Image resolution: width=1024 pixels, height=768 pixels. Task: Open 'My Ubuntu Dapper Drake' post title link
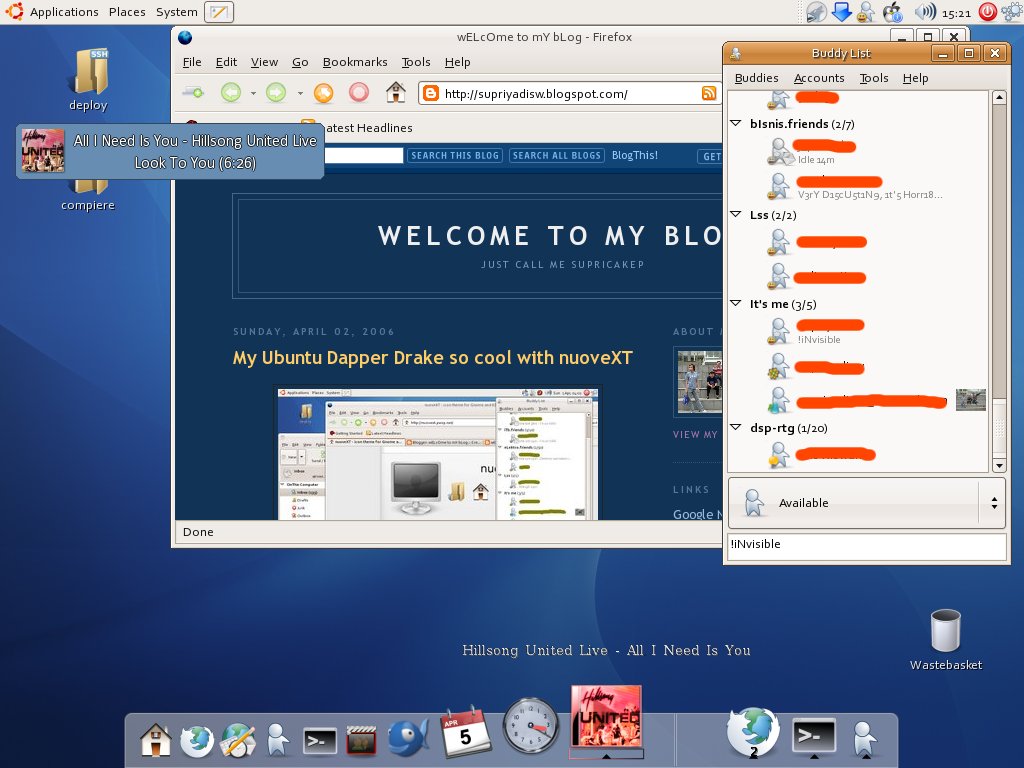click(432, 358)
